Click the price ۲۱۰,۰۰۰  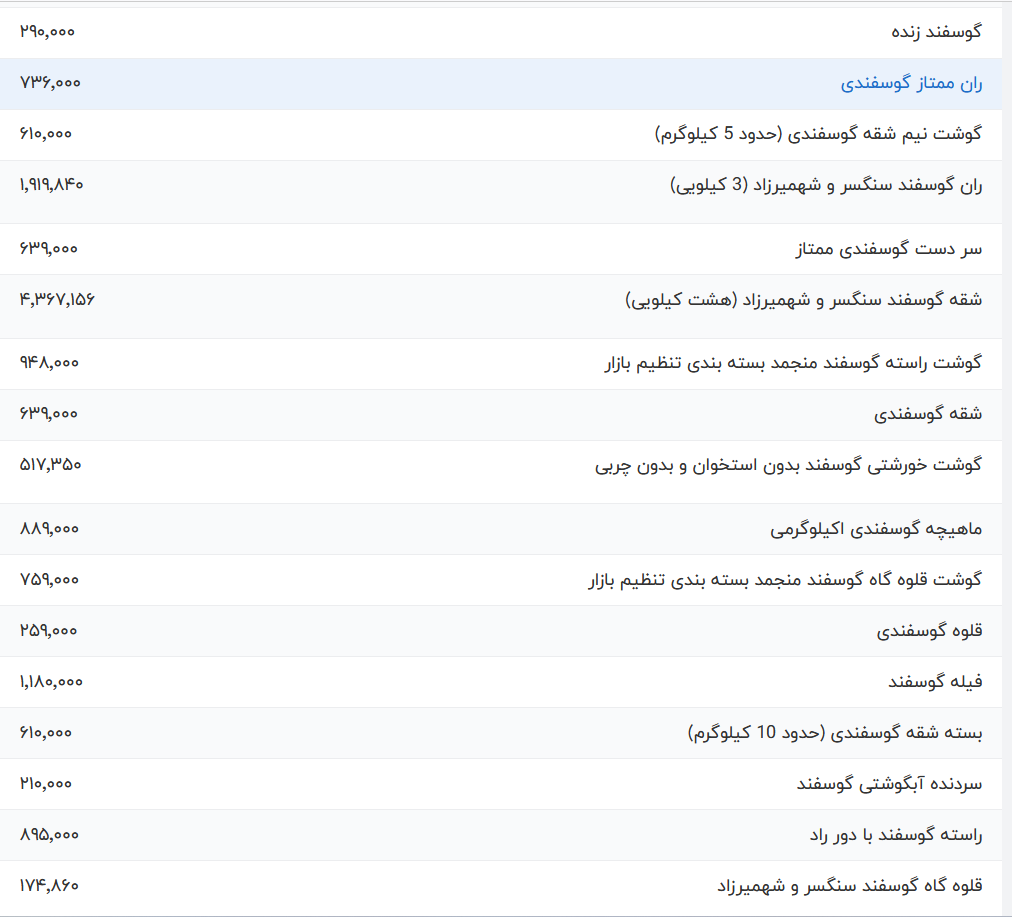(46, 783)
